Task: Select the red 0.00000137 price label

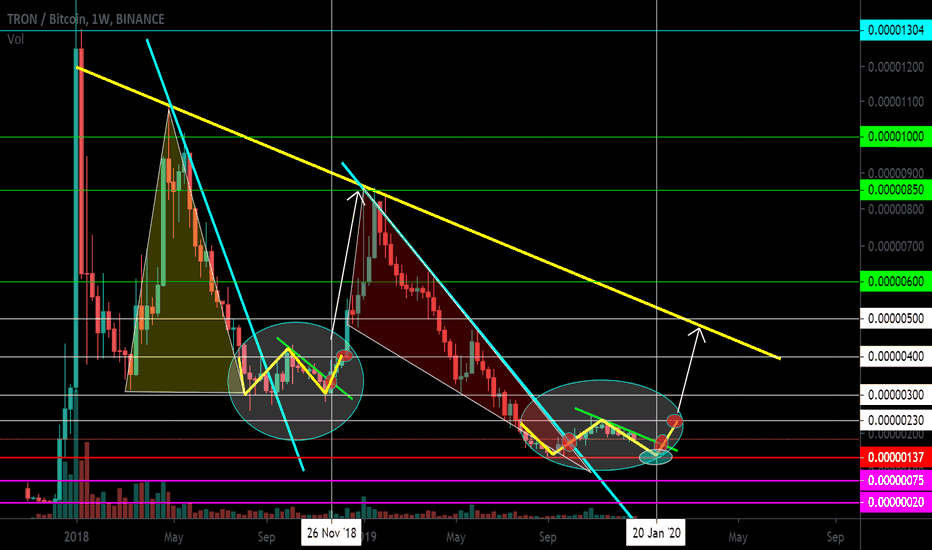Action: (896, 457)
